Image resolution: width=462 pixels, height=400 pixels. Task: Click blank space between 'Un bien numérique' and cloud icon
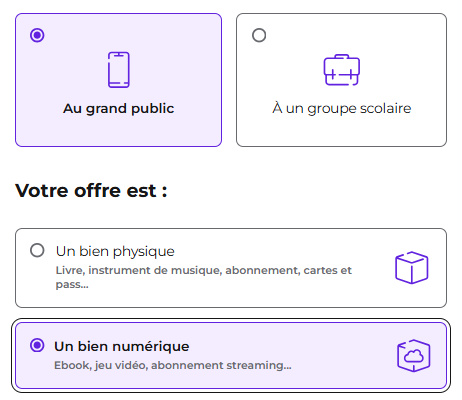pos(293,347)
